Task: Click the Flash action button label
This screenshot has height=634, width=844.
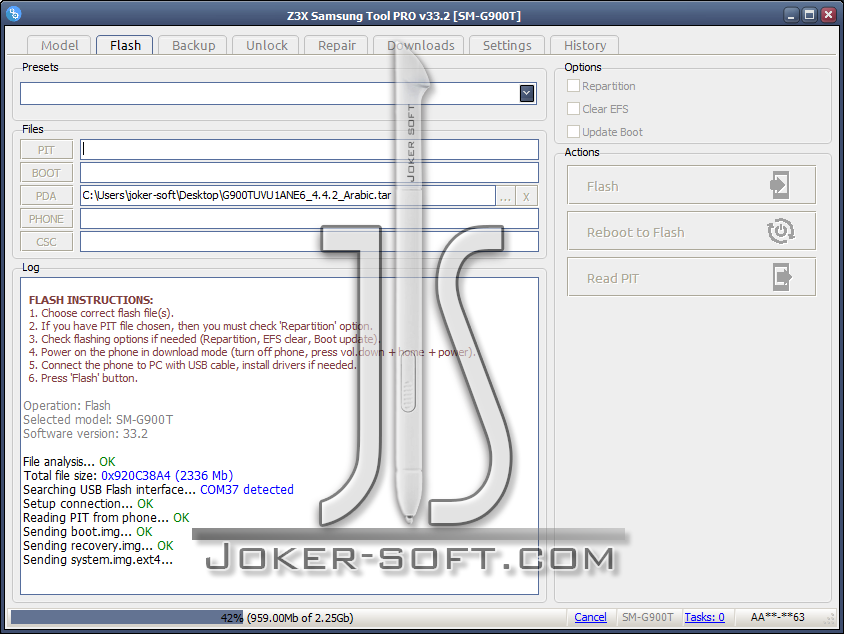Action: [x=602, y=187]
